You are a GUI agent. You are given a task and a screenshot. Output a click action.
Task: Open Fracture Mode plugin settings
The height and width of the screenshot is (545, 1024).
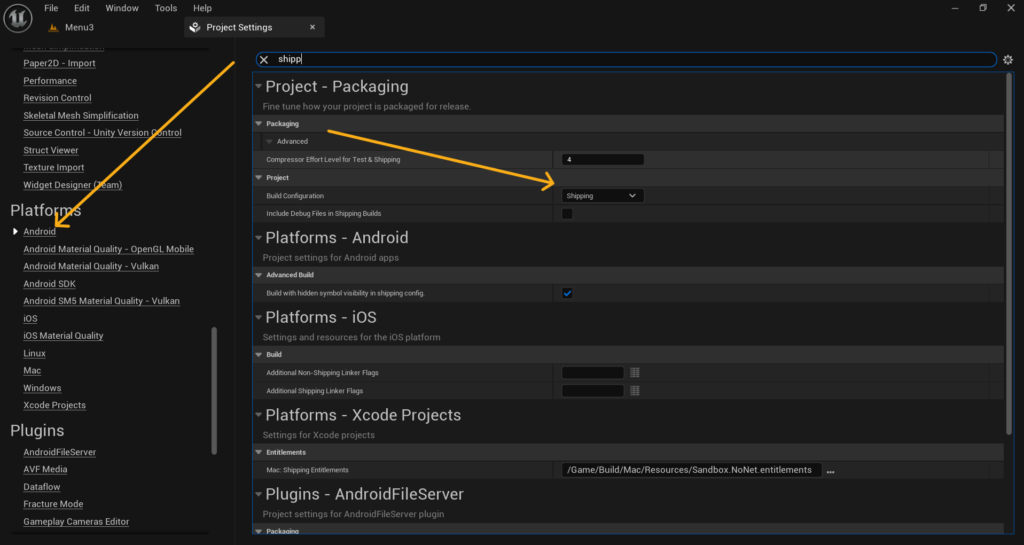(x=53, y=505)
